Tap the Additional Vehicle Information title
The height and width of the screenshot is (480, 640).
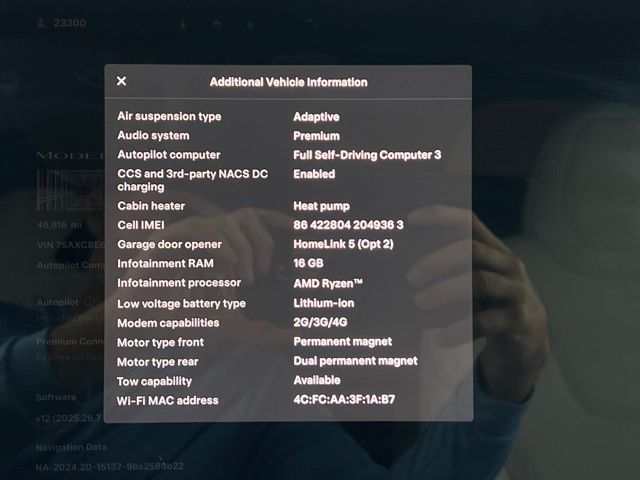point(288,82)
